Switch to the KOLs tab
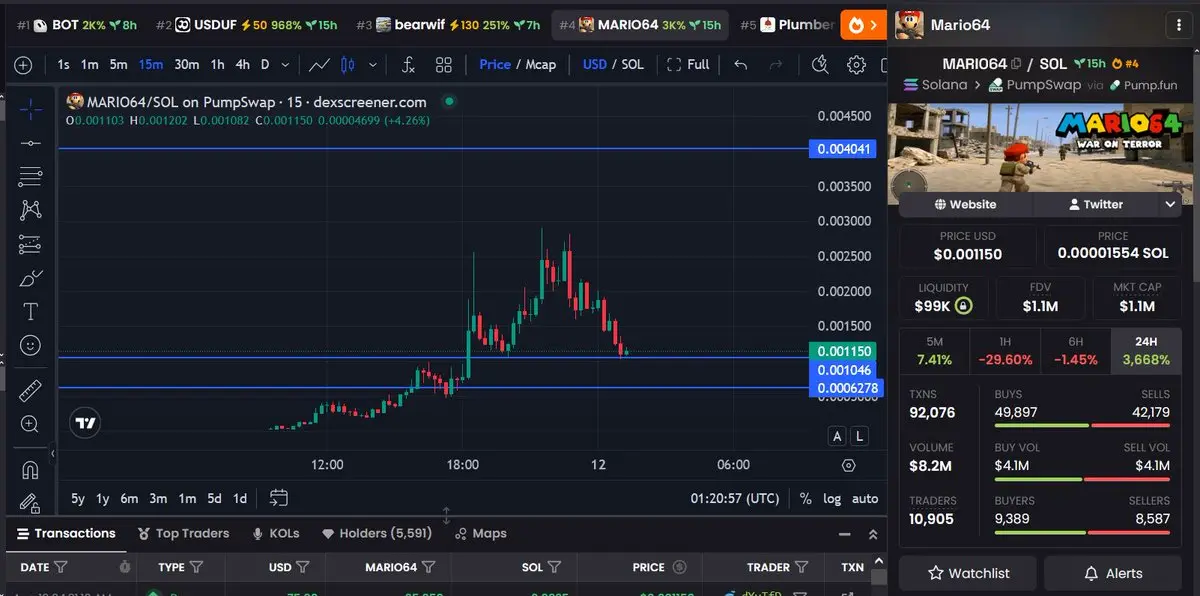The width and height of the screenshot is (1200, 596). (x=276, y=534)
